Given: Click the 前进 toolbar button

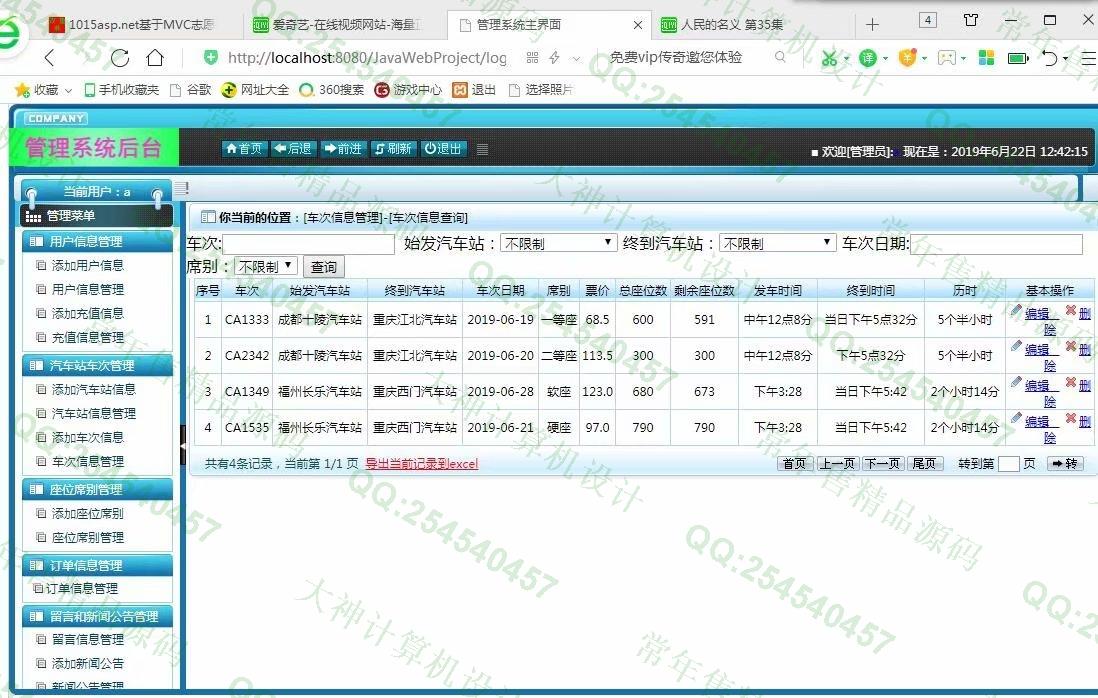Looking at the screenshot, I should 343,148.
